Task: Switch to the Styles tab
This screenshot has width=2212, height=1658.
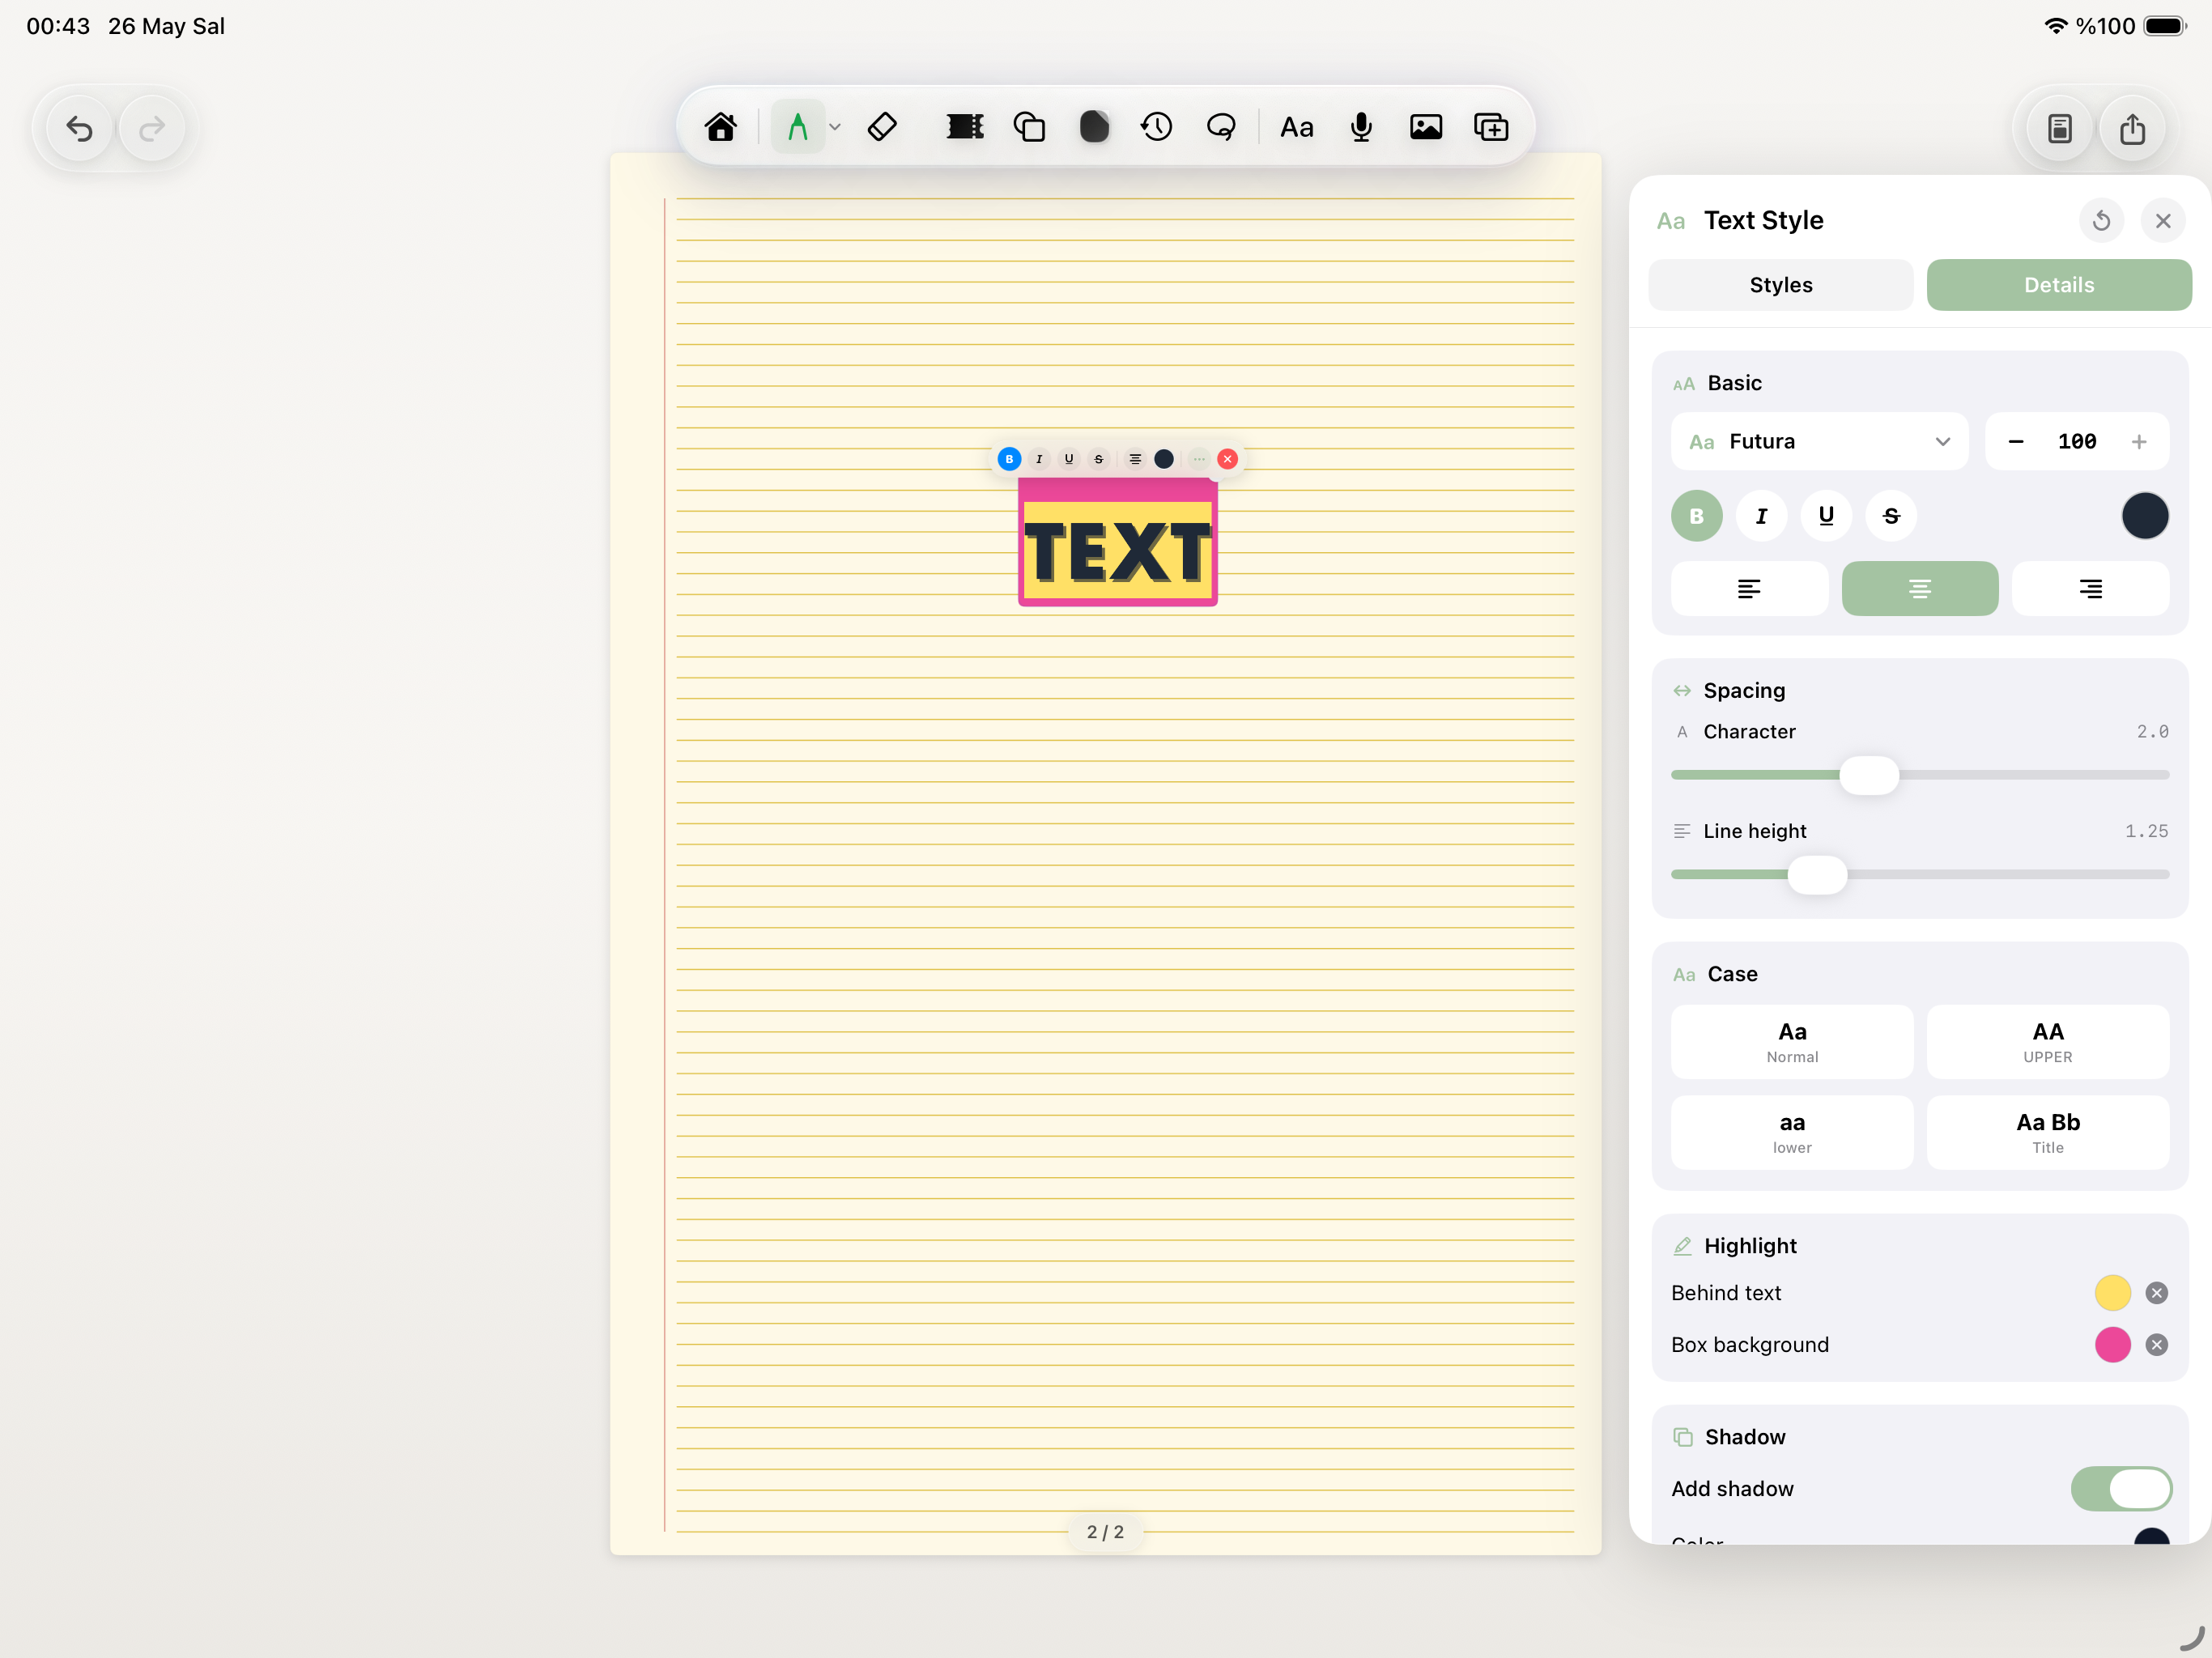Action: click(1780, 285)
